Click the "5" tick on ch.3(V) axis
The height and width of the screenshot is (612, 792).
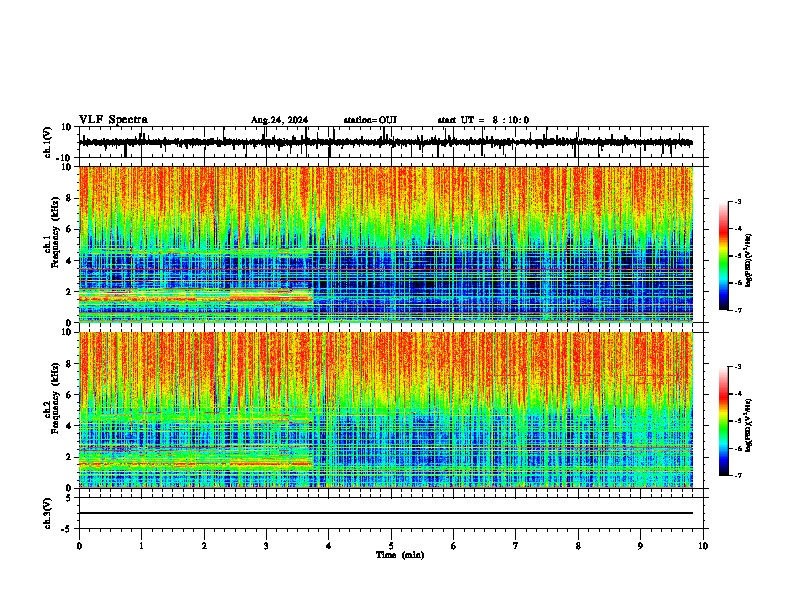click(x=70, y=498)
